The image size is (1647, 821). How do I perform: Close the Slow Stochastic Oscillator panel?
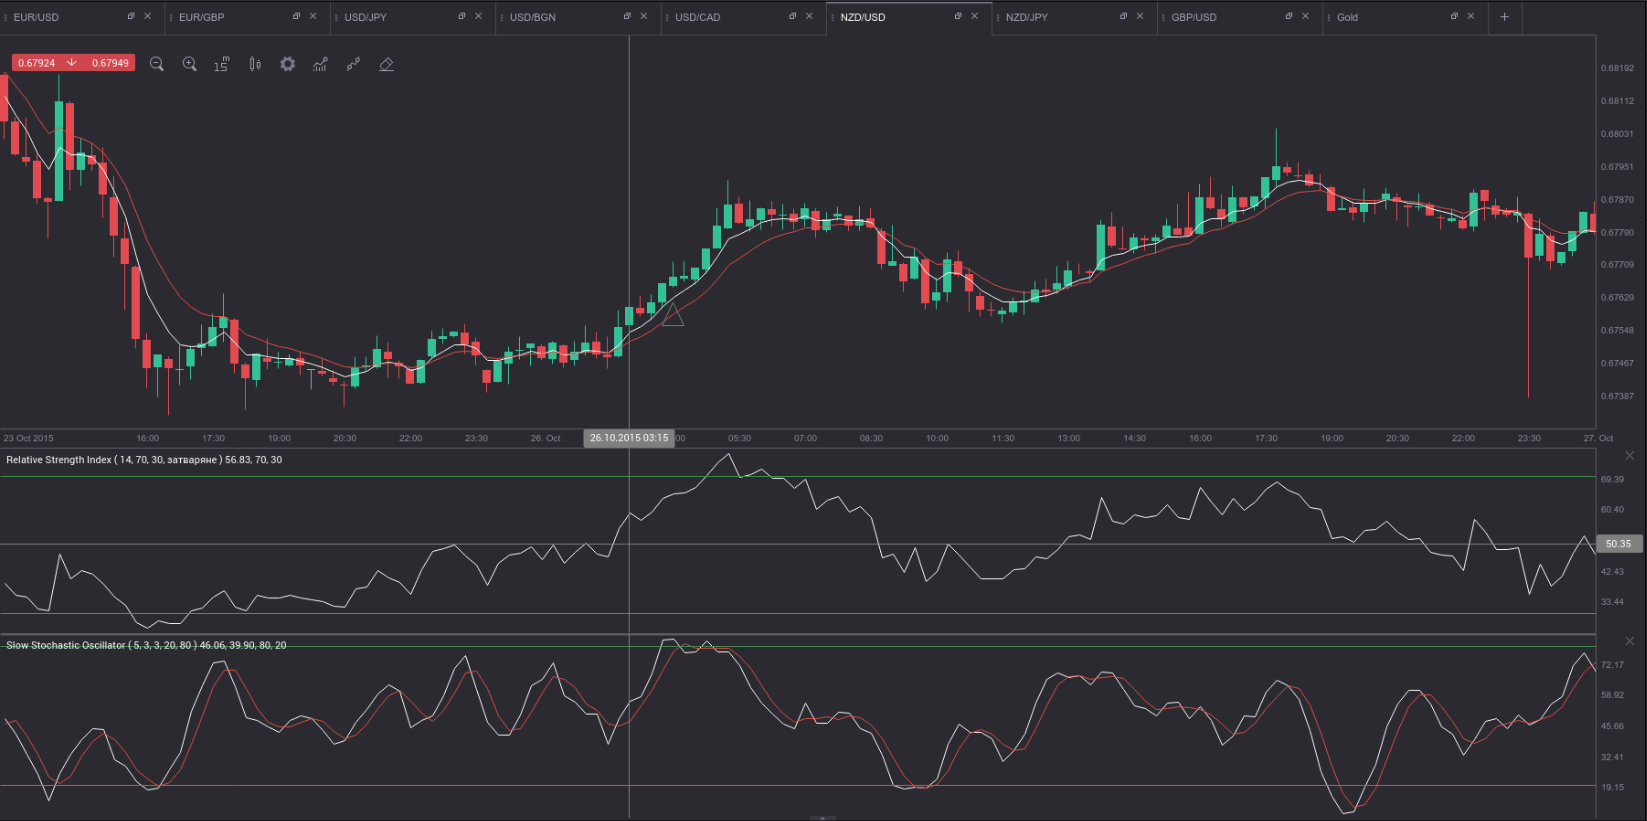coord(1630,641)
